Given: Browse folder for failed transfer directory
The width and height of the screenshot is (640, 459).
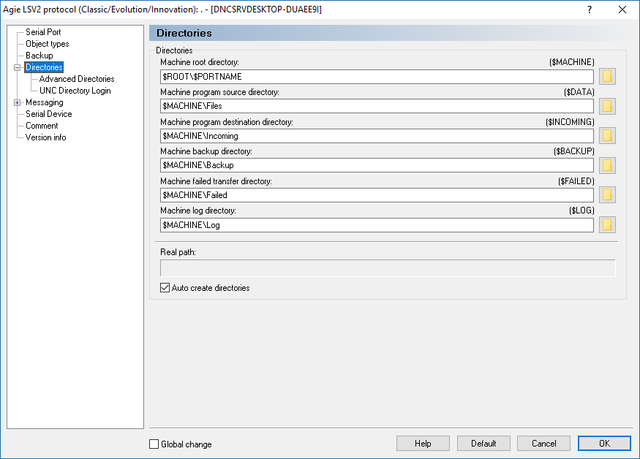Looking at the screenshot, I should pos(607,195).
